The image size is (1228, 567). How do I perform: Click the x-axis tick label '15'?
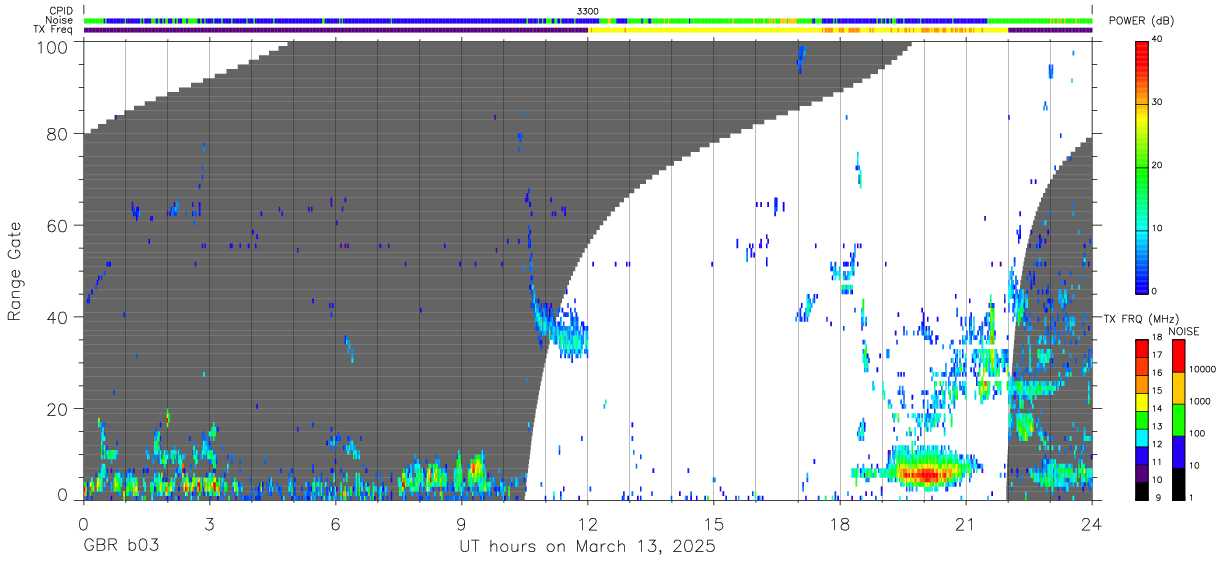[714, 523]
